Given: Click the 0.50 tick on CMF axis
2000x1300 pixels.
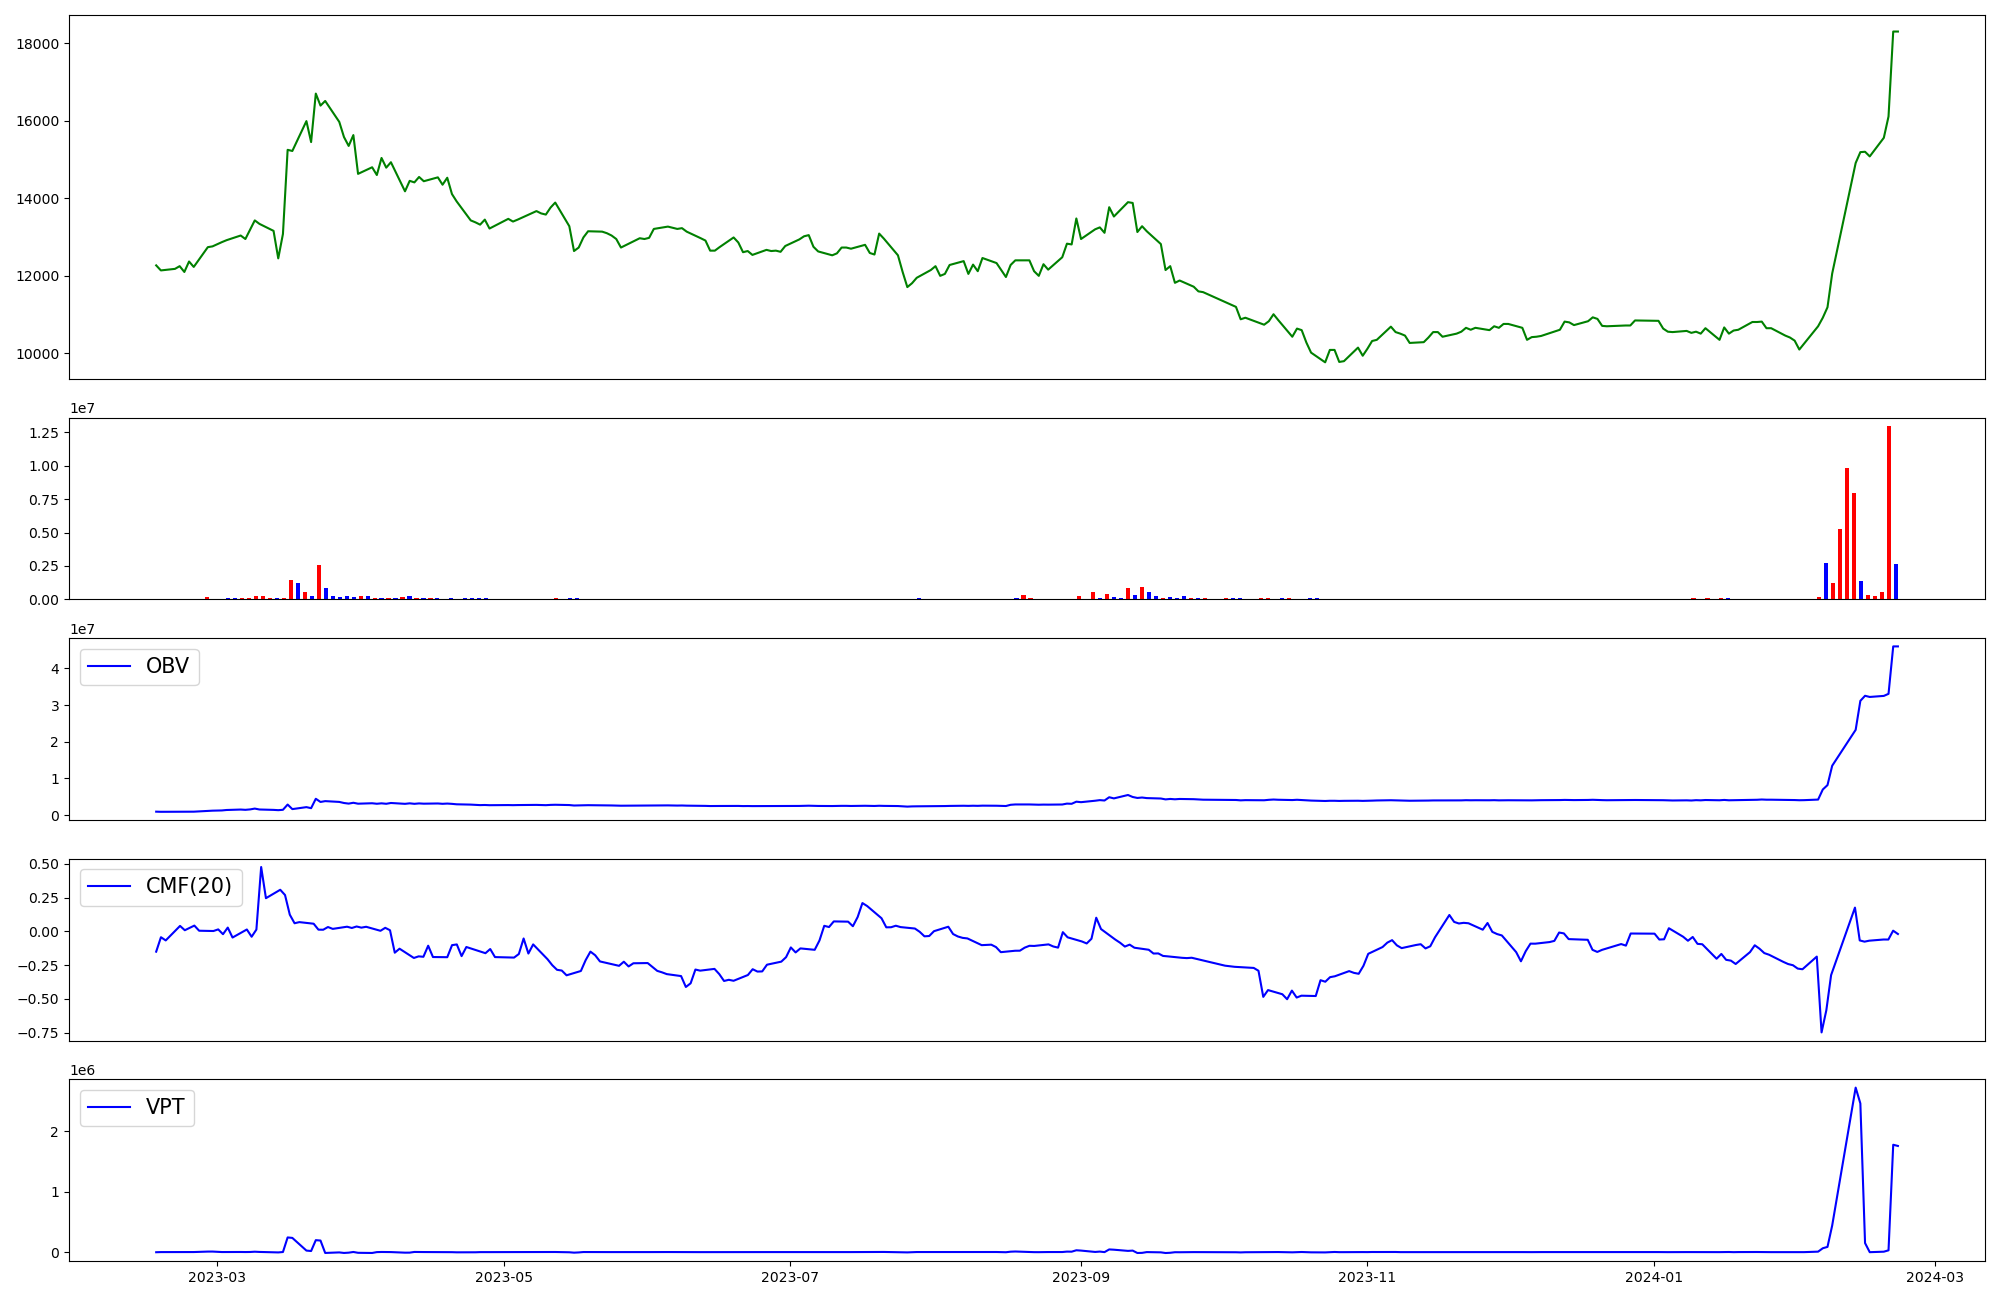Looking at the screenshot, I should click(44, 864).
